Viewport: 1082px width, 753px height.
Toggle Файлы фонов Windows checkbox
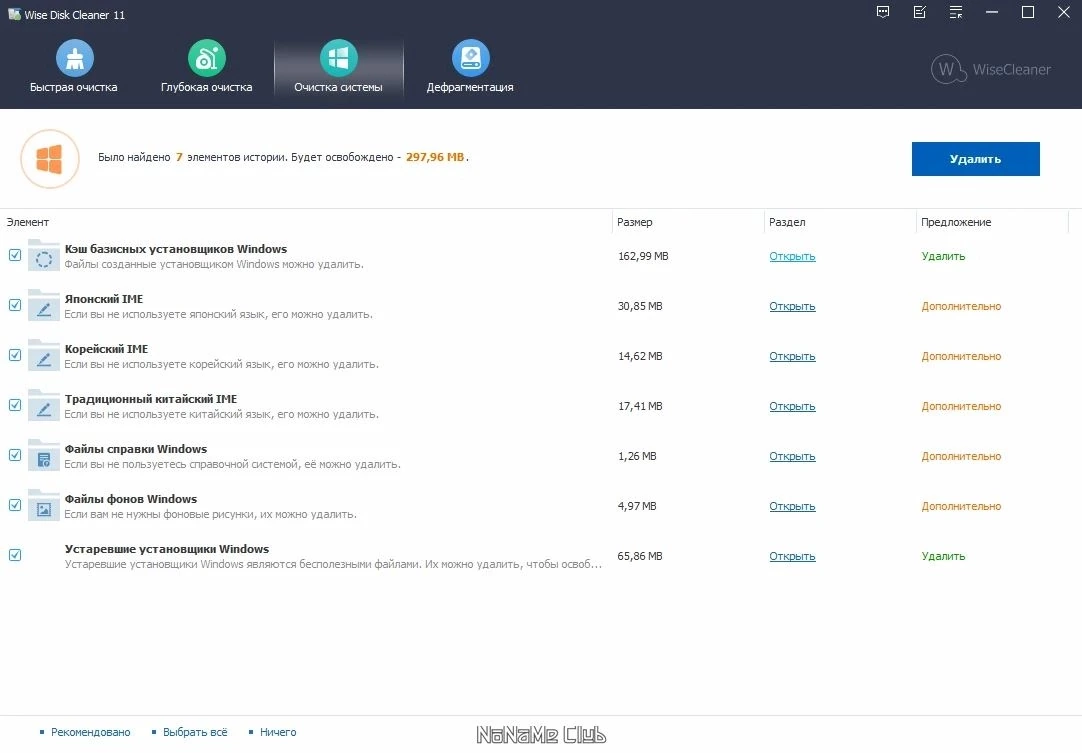(x=14, y=505)
